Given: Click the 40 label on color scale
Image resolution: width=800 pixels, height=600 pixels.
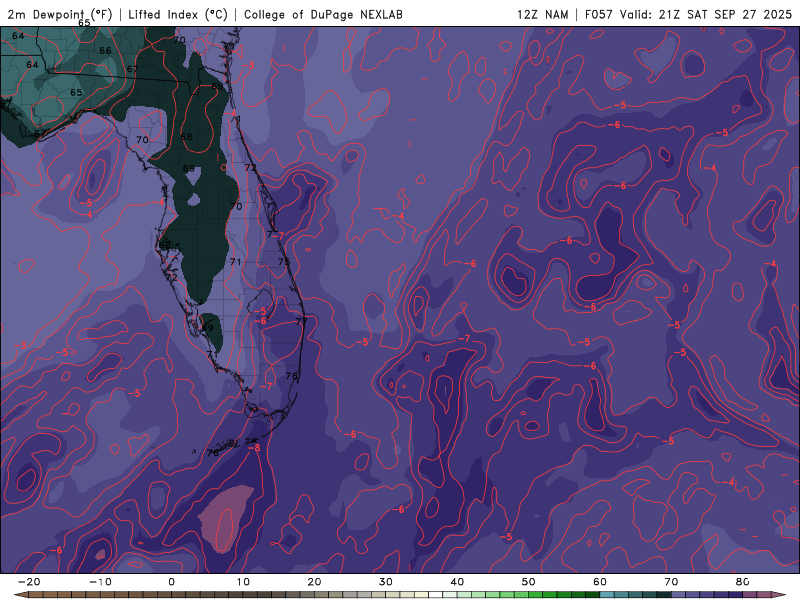Looking at the screenshot, I should 457,582.
